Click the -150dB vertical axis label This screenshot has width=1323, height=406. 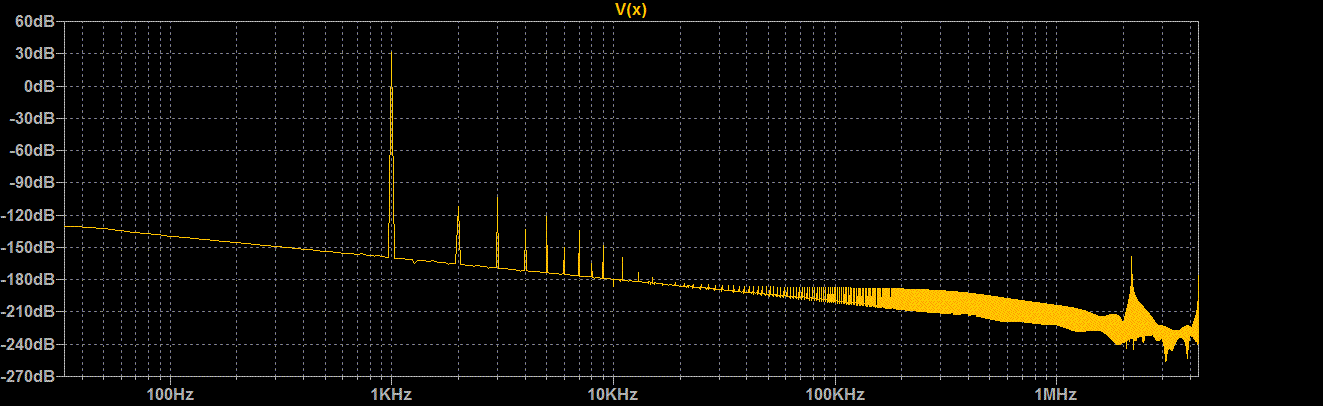[30, 247]
